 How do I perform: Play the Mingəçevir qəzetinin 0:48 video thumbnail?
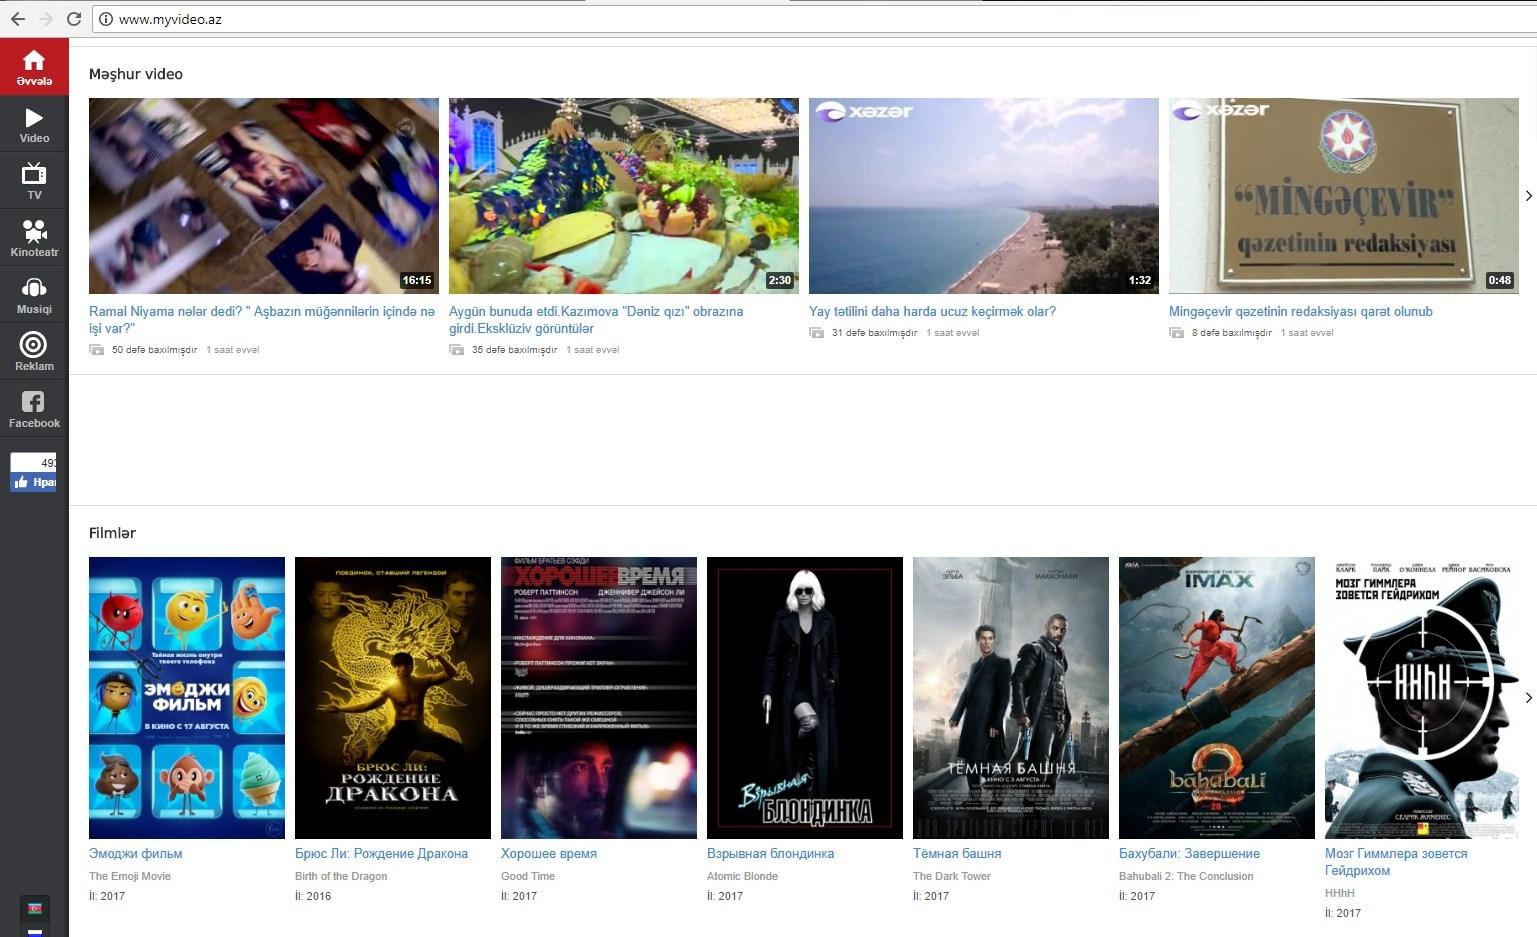[1344, 196]
